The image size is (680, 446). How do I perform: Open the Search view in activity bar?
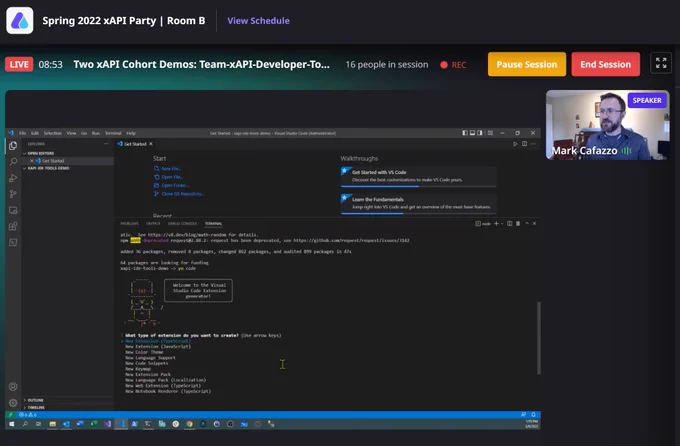click(x=13, y=162)
